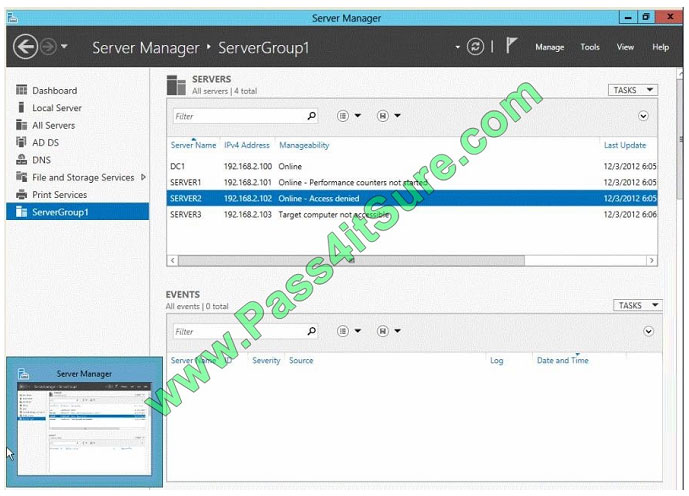
Task: Open the navigation history dropdown arrow
Action: (64, 46)
